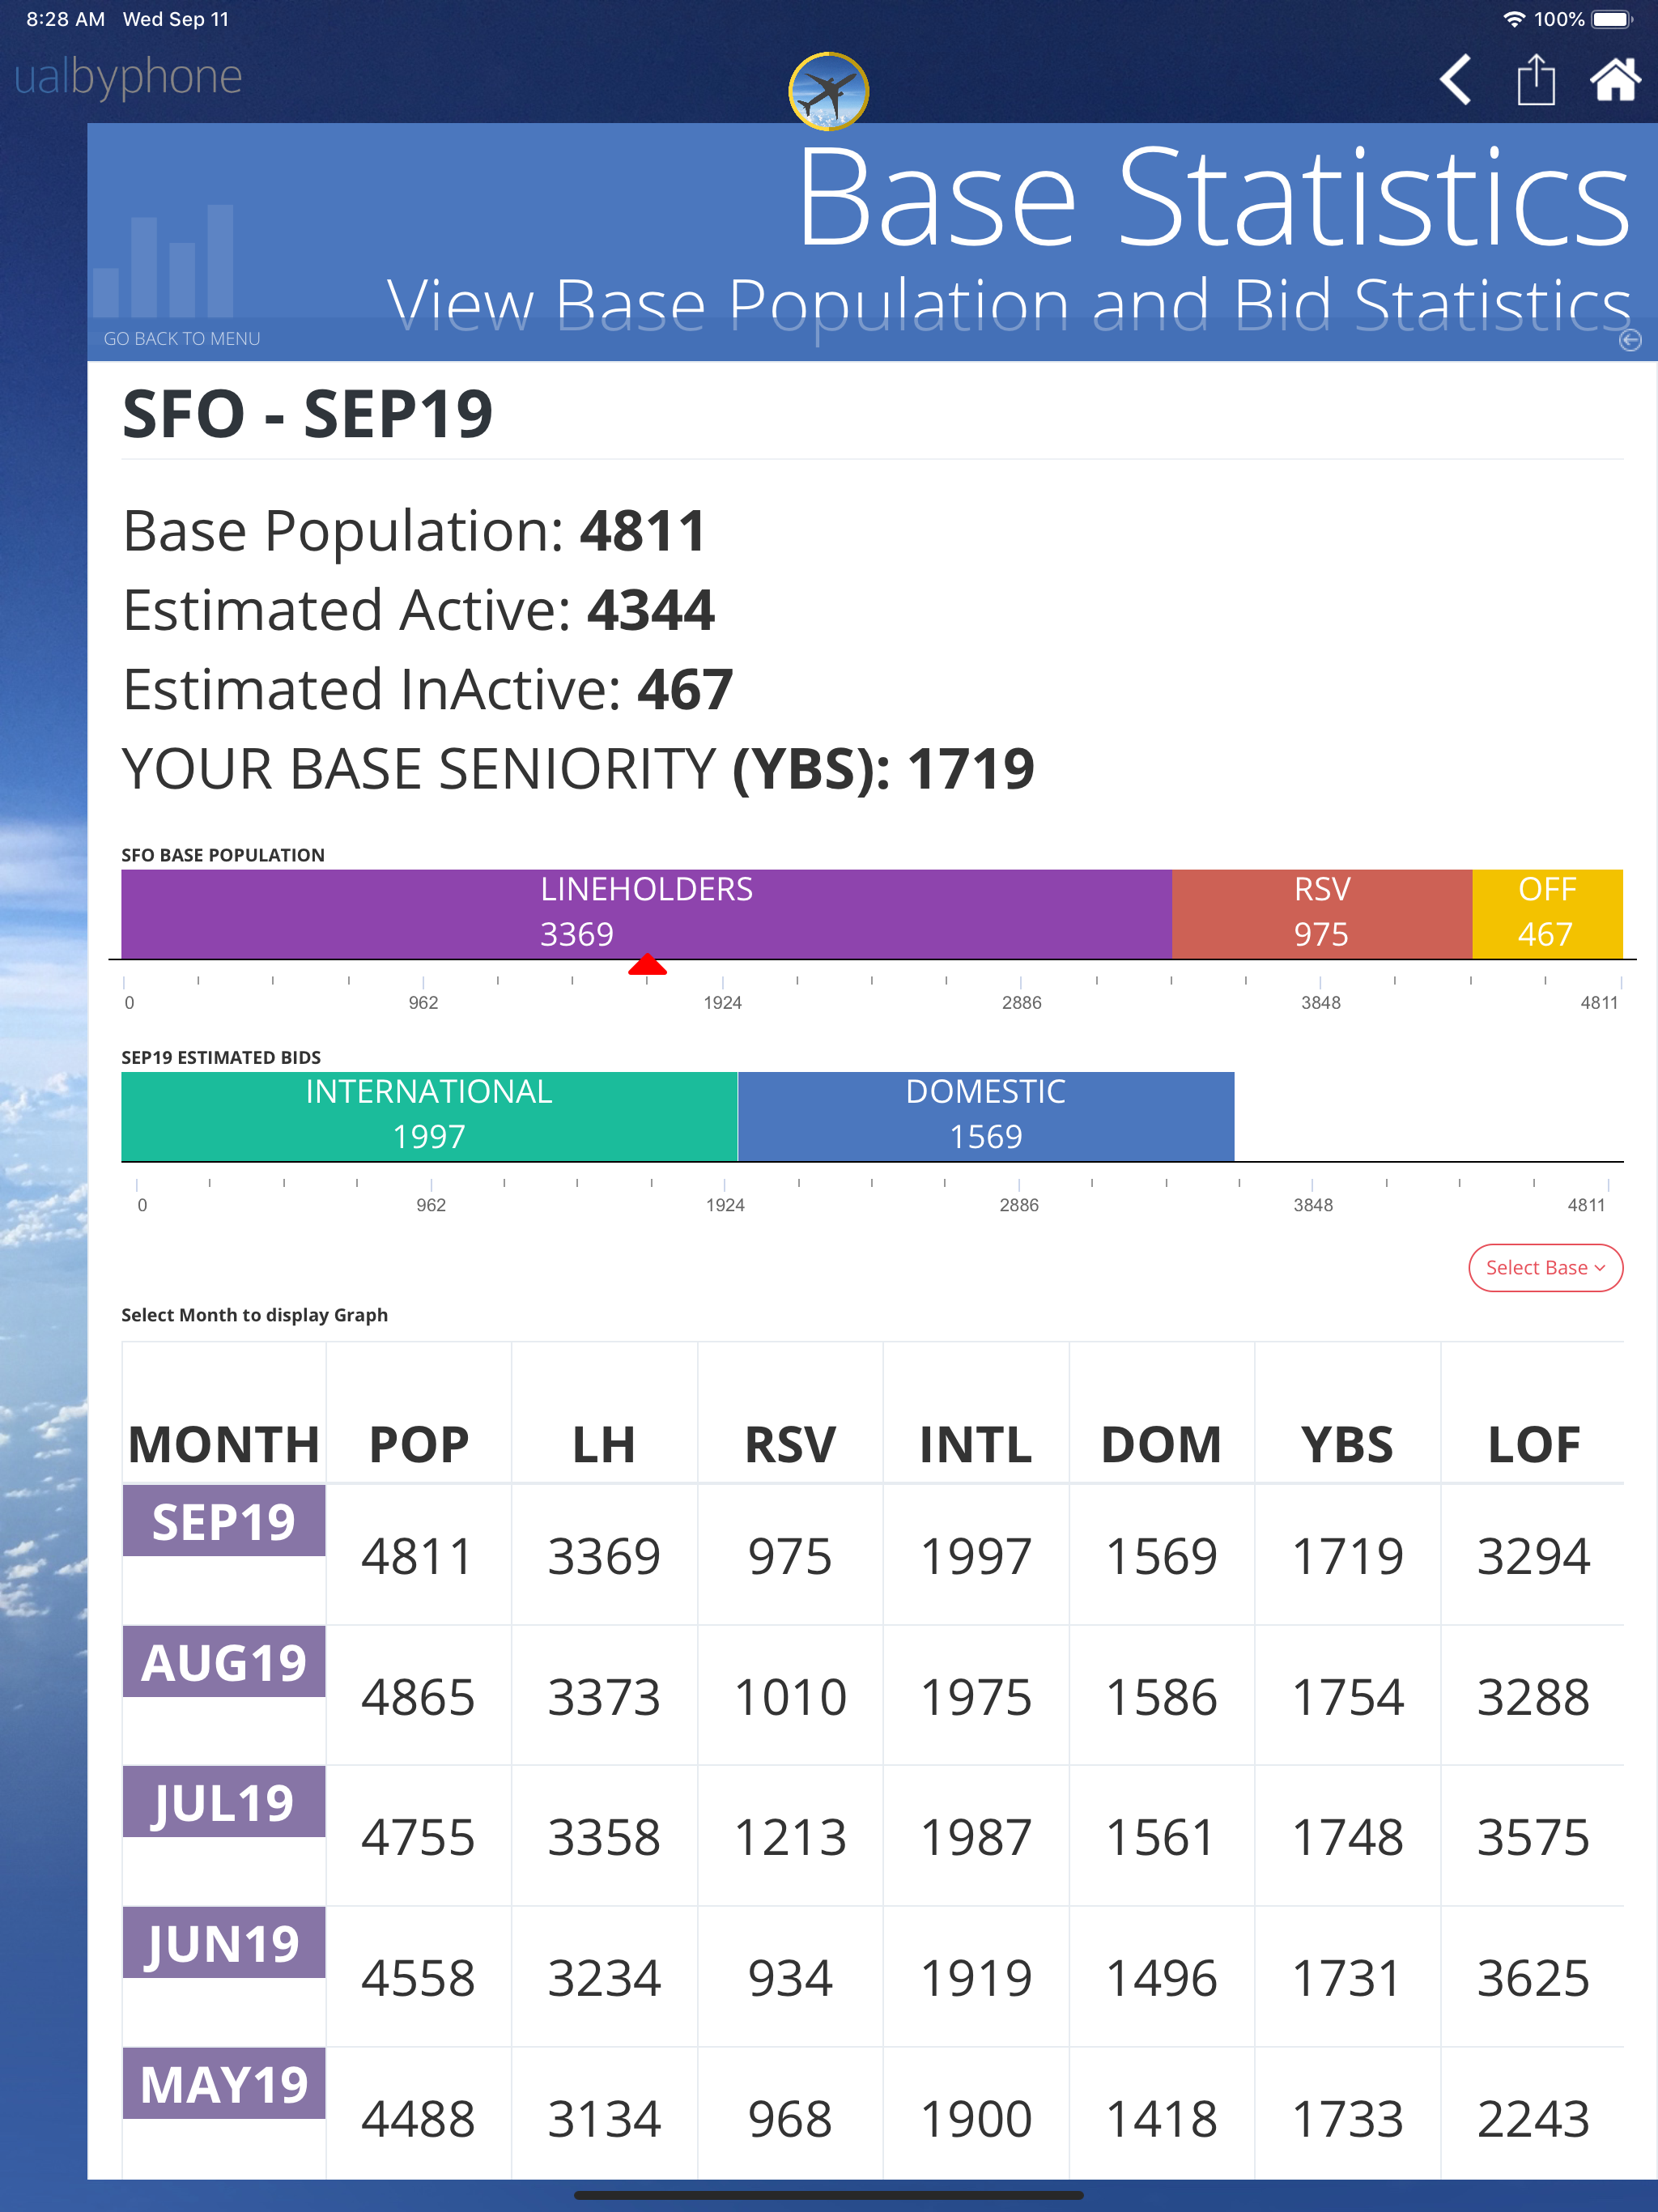Choose the MAY19 month button

(223, 2084)
